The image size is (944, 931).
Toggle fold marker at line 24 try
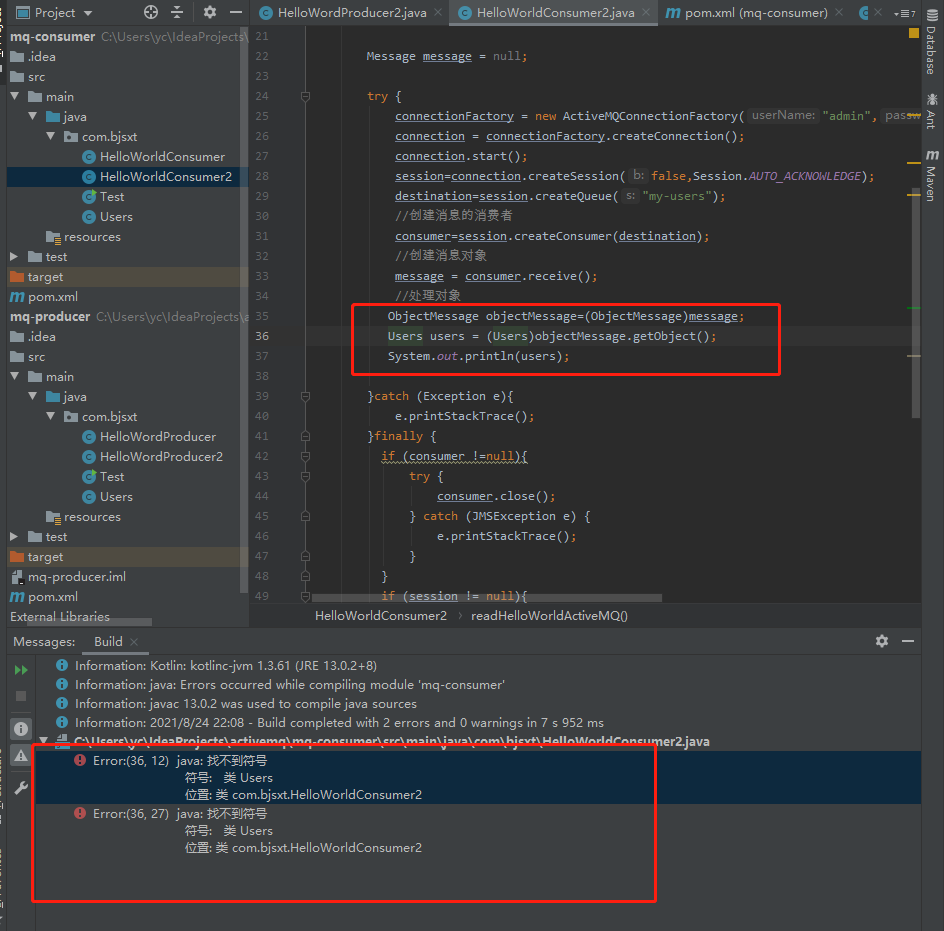[x=305, y=96]
